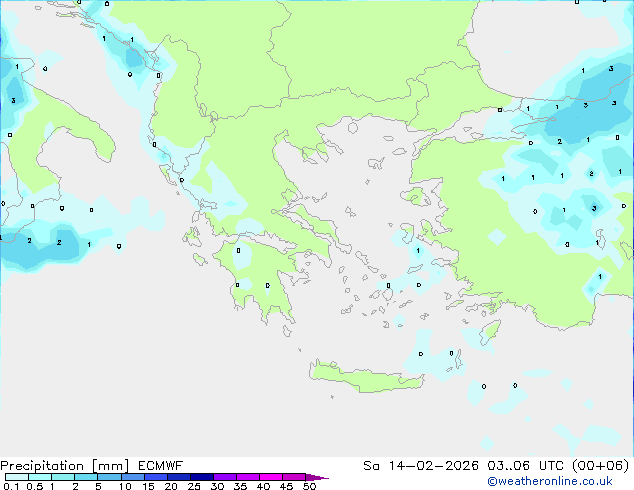Screen dimensions: 634x490
Task: Click the '30' legend scale label
Action: 217,486
